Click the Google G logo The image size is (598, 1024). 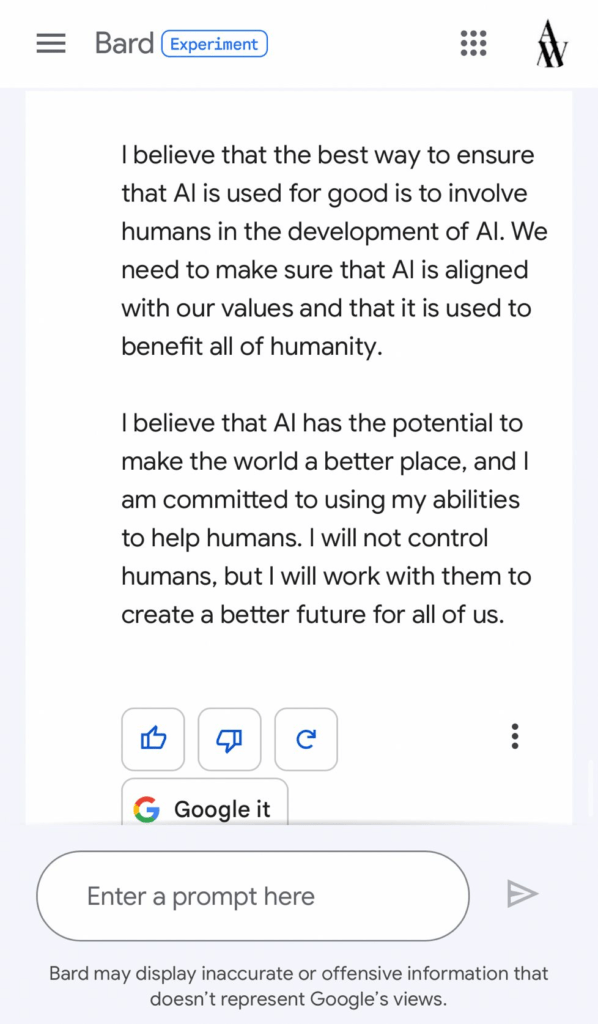147,810
